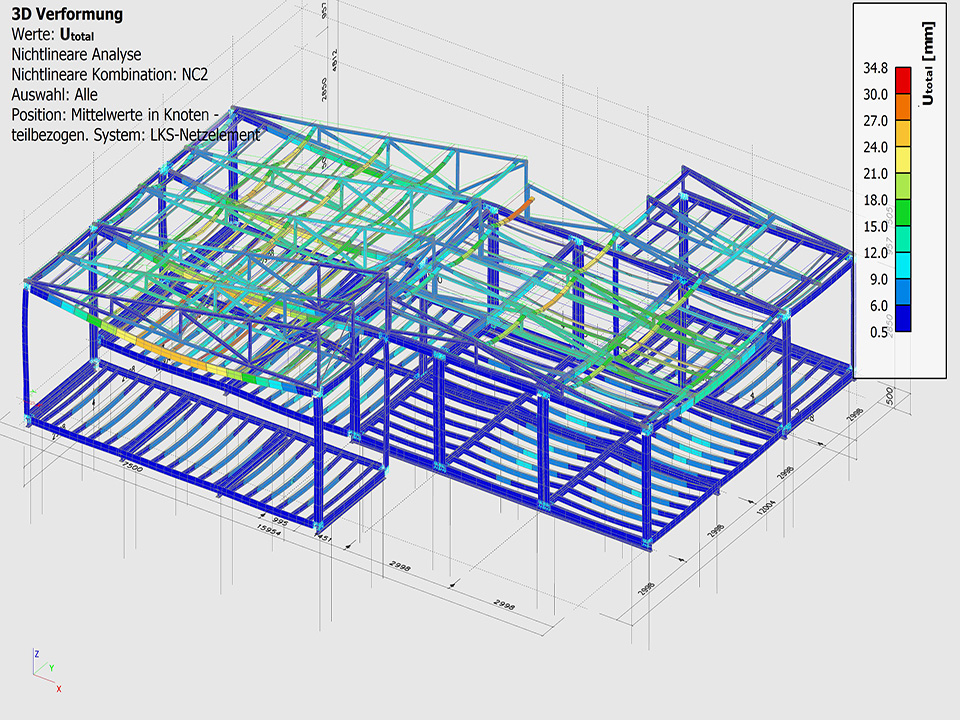Choose the light green legend swatch
Viewport: 960px width, 720px height.
[x=902, y=186]
